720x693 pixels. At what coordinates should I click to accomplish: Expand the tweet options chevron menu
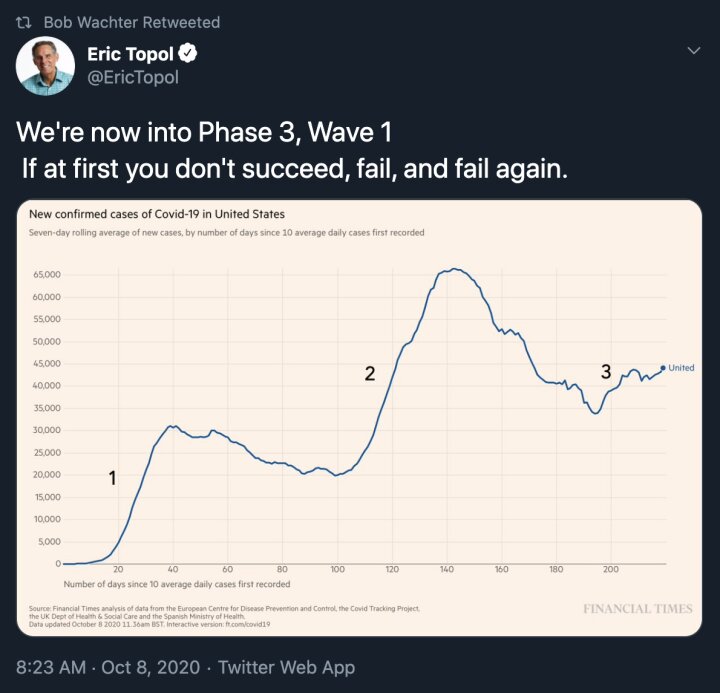point(694,51)
